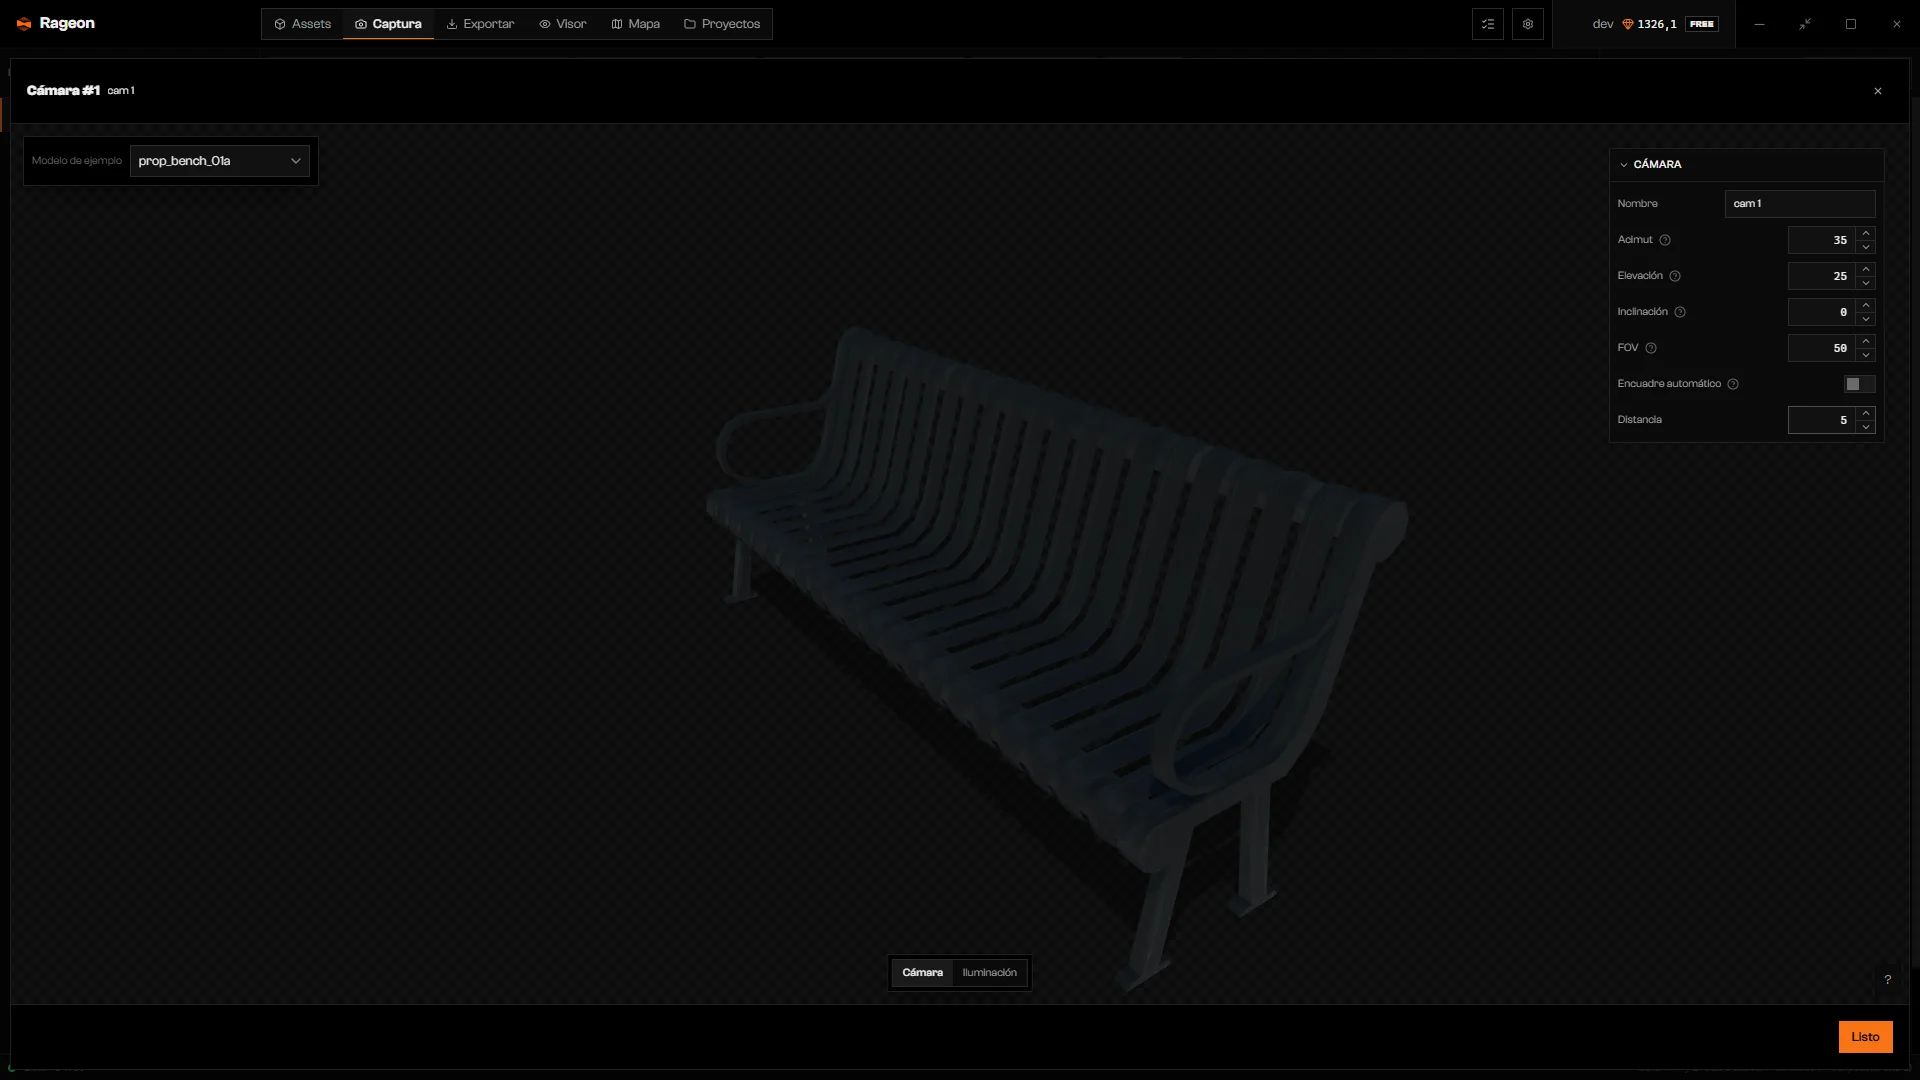Switch to the Iluminación mode tab
The image size is (1920, 1080).
click(x=989, y=973)
